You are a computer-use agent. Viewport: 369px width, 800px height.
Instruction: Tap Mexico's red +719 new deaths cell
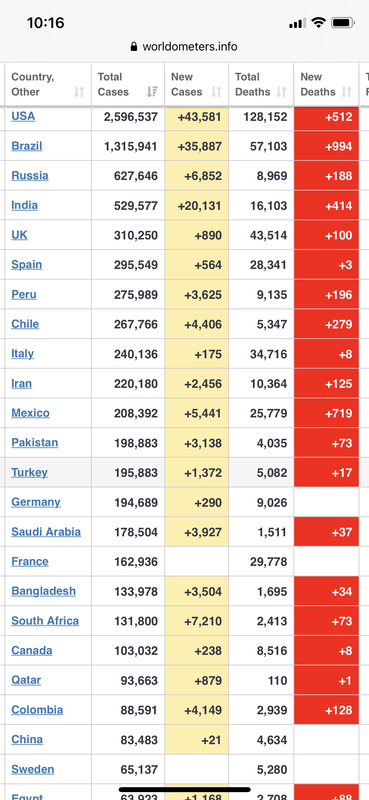pyautogui.click(x=326, y=413)
